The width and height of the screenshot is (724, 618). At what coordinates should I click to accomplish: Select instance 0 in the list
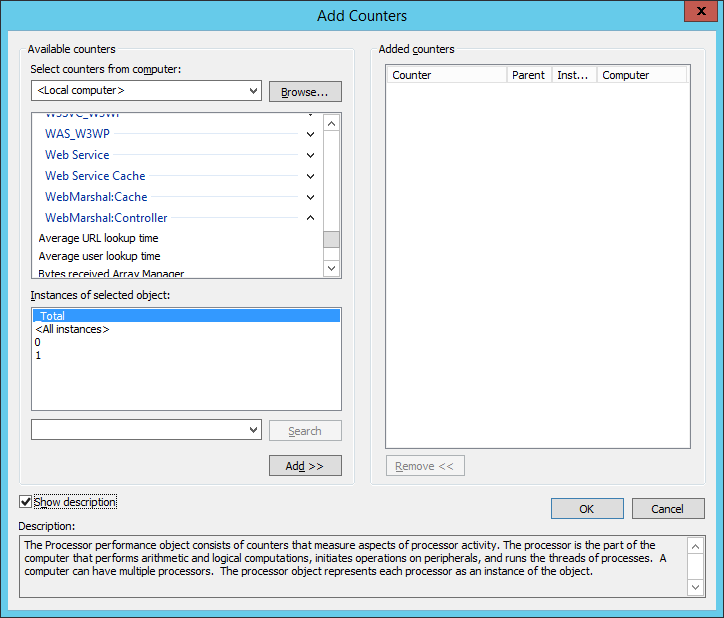tap(37, 342)
